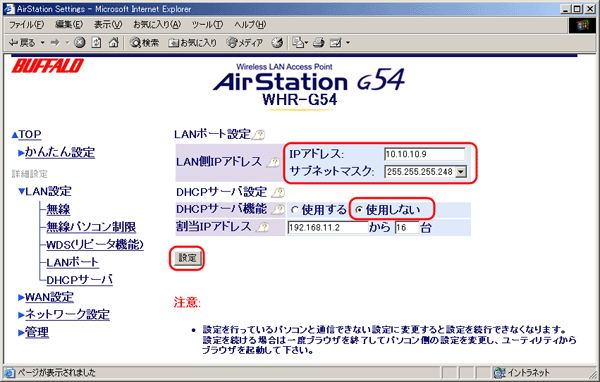Click the BUFFALO logo

(x=47, y=65)
